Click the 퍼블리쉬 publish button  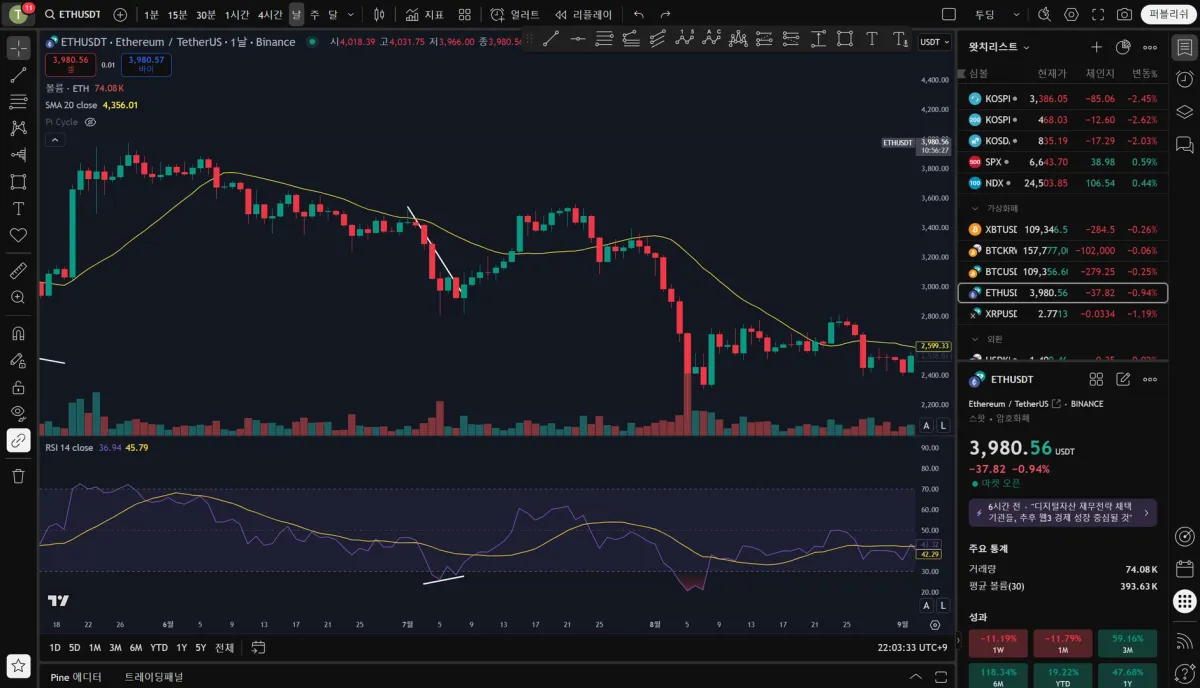pyautogui.click(x=1167, y=15)
